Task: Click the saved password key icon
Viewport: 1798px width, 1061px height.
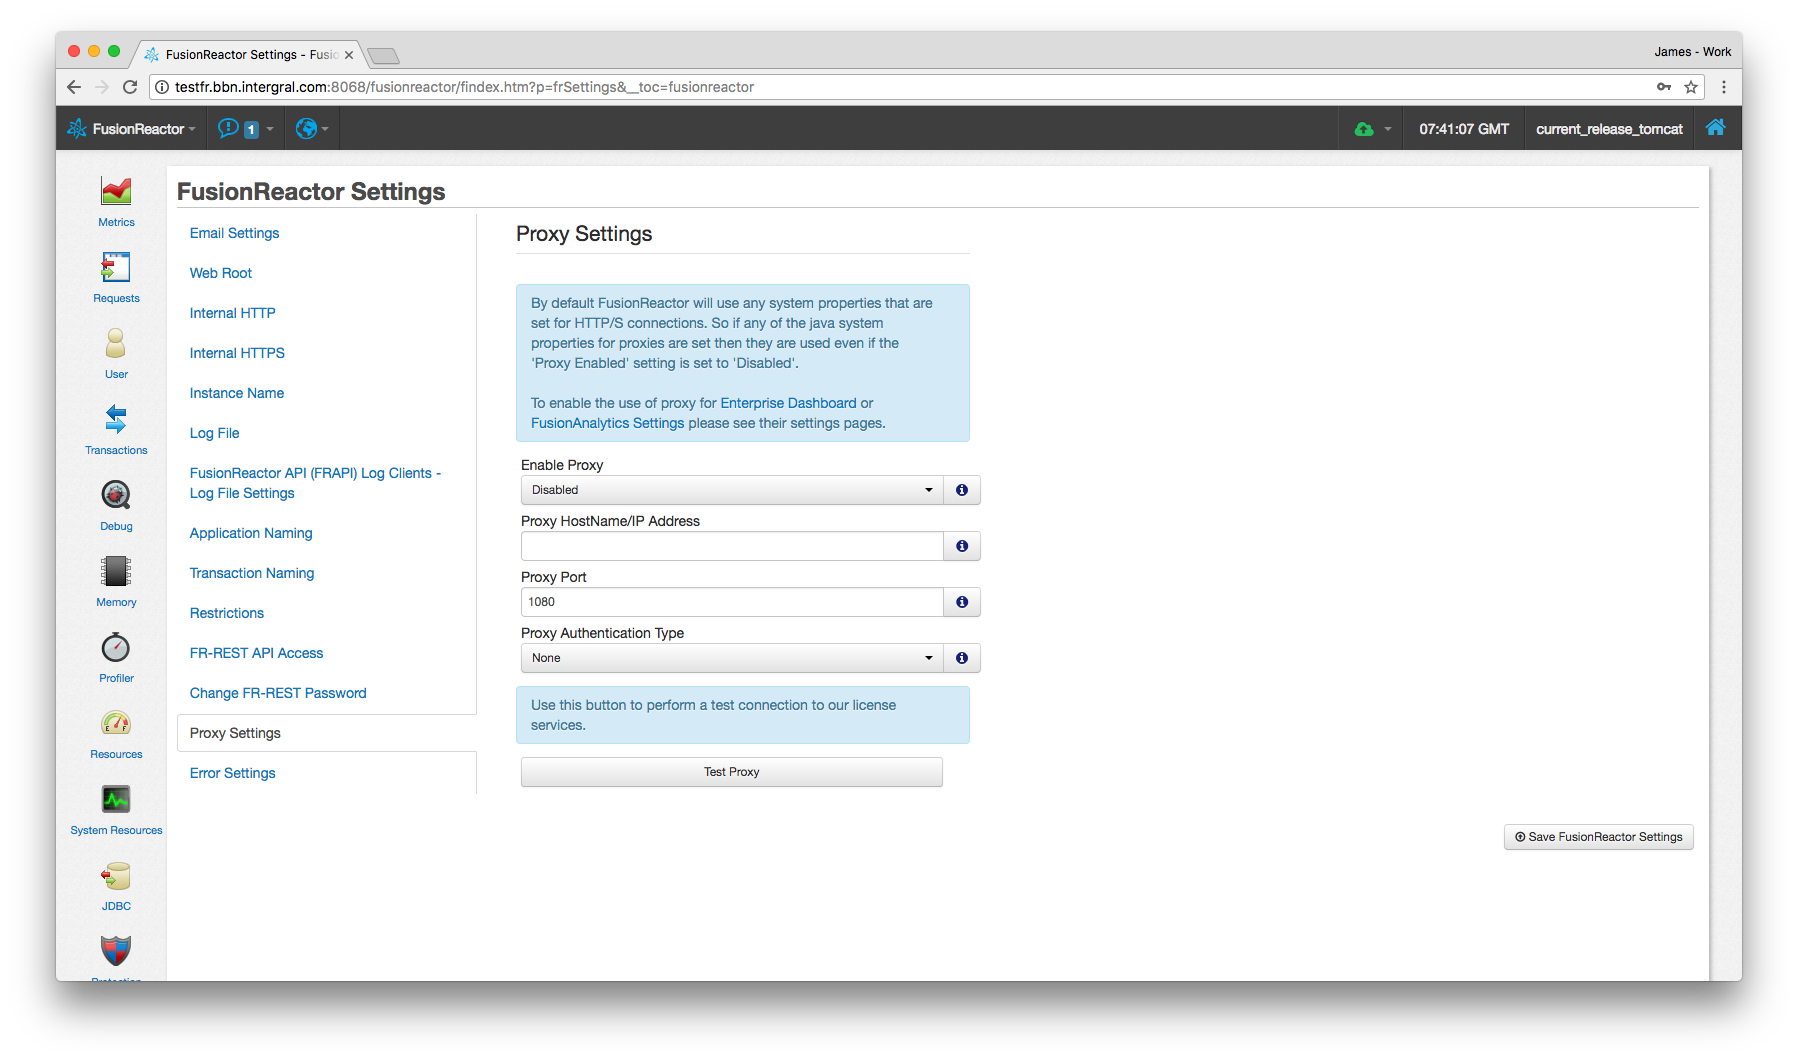Action: (x=1664, y=87)
